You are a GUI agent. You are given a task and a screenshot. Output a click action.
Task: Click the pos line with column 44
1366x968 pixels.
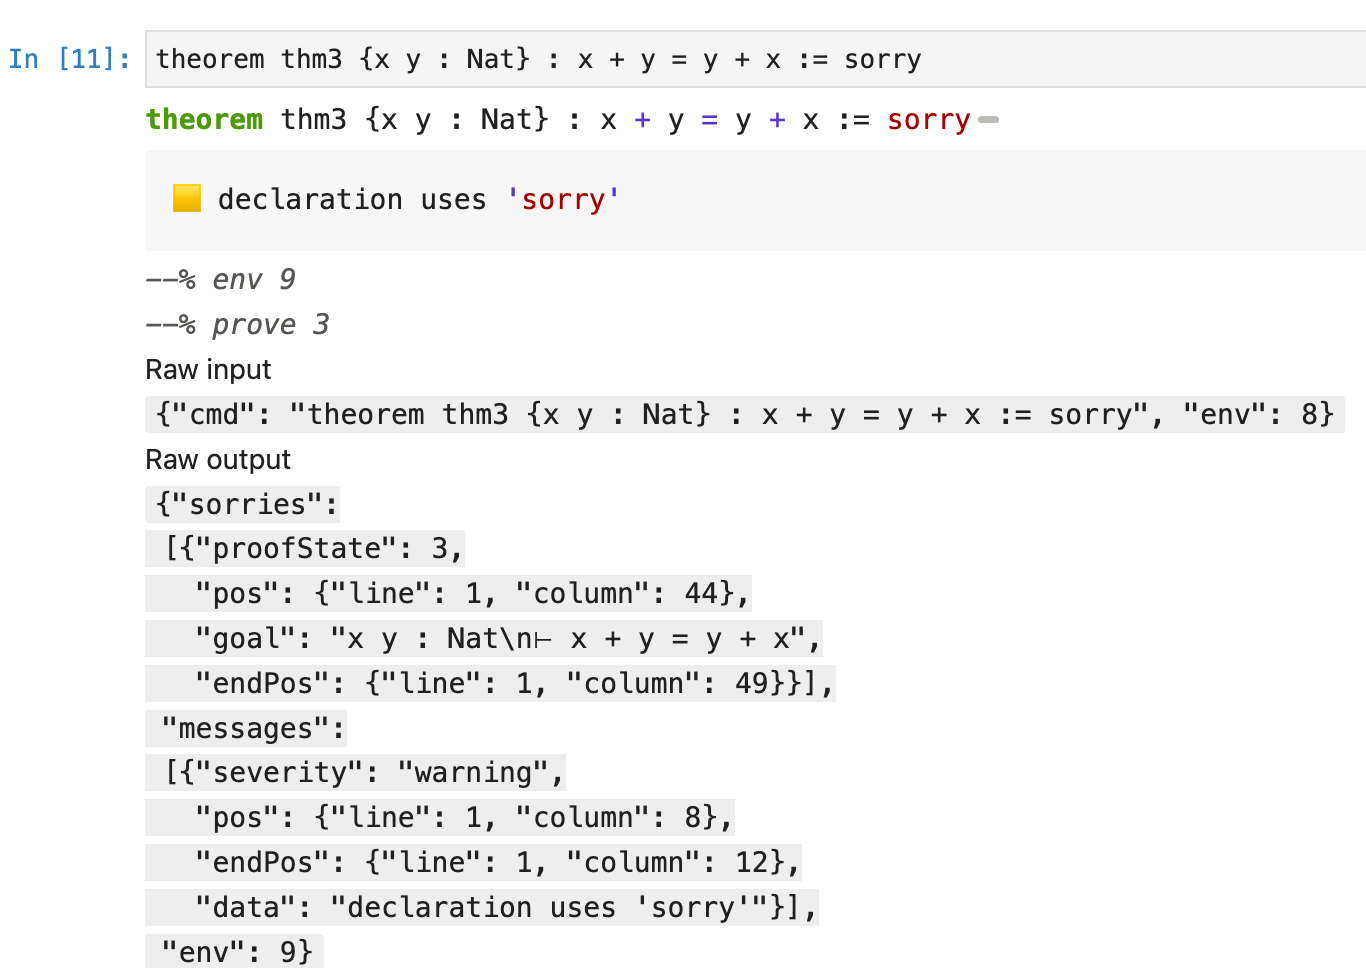[449, 593]
